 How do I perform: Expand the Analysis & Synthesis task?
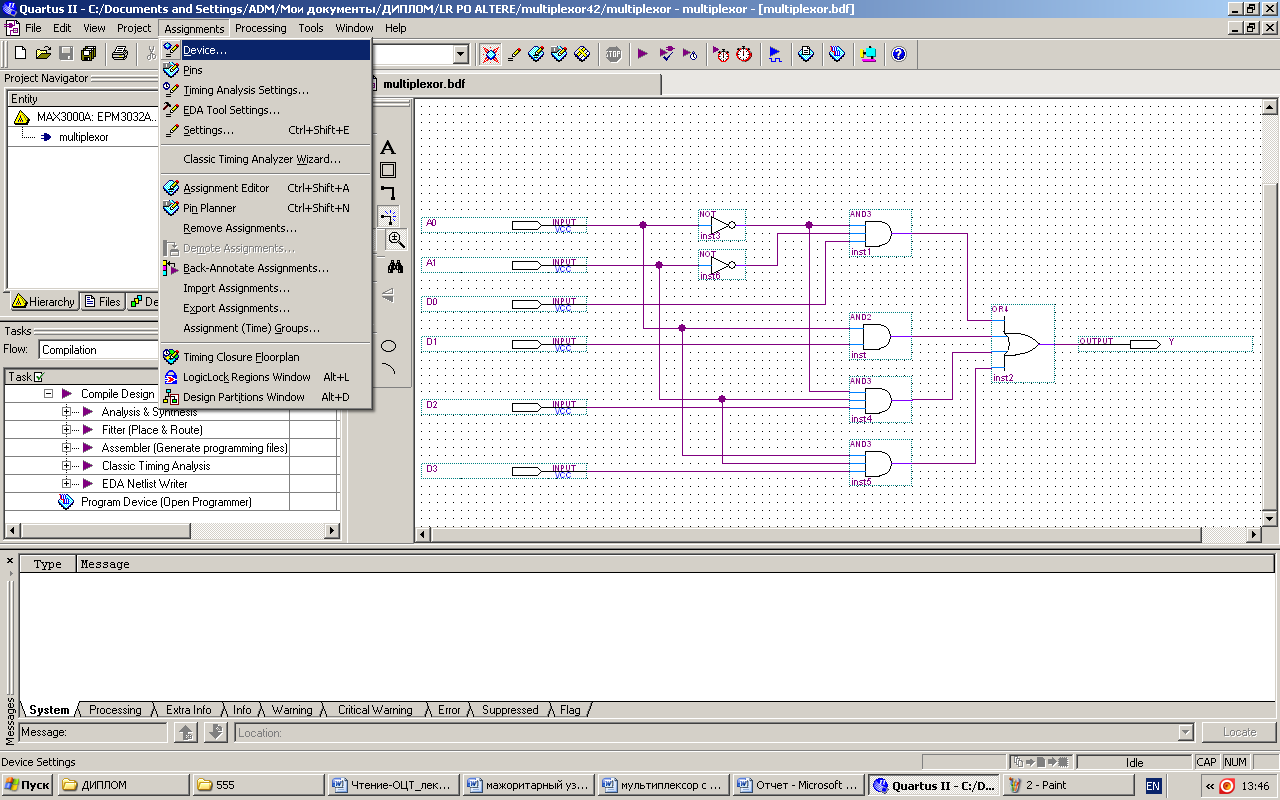click(67, 412)
